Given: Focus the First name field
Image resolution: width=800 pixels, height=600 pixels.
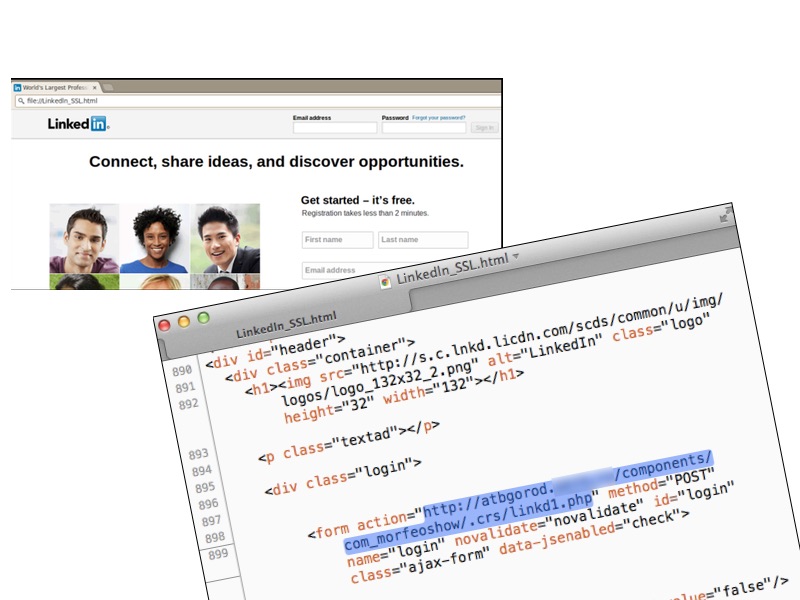Looking at the screenshot, I should pos(337,240).
